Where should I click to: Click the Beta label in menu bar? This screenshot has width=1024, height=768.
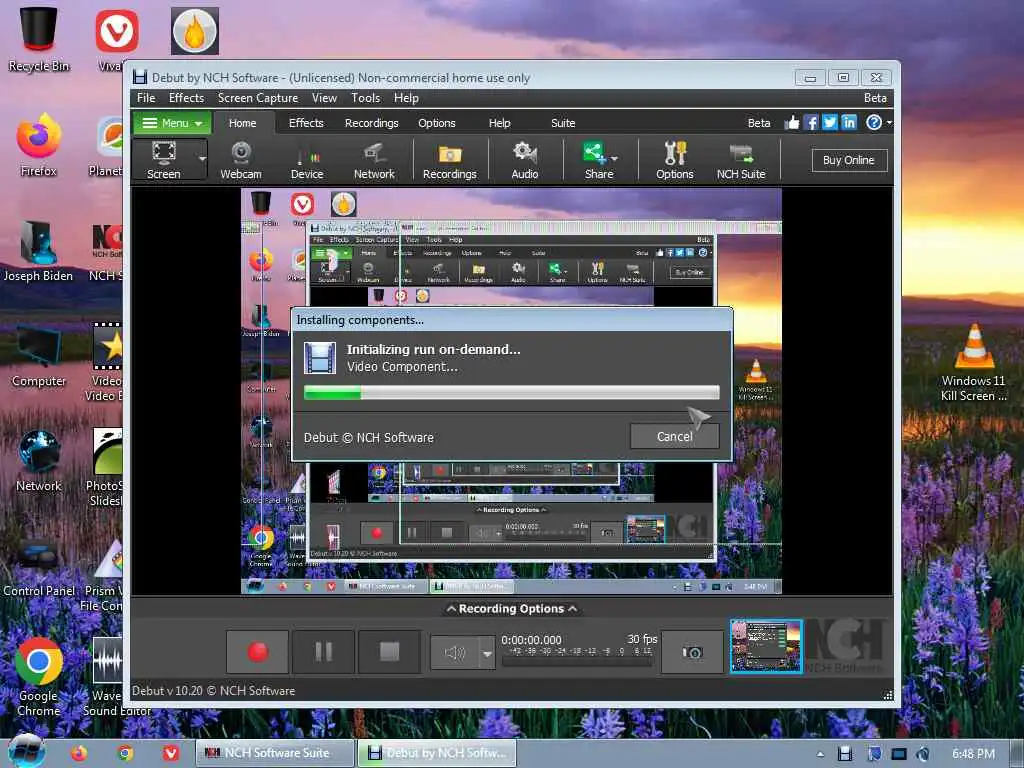tap(875, 98)
